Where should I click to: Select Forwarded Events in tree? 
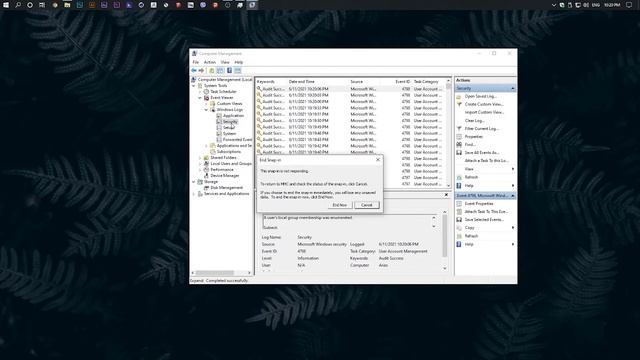(237, 140)
